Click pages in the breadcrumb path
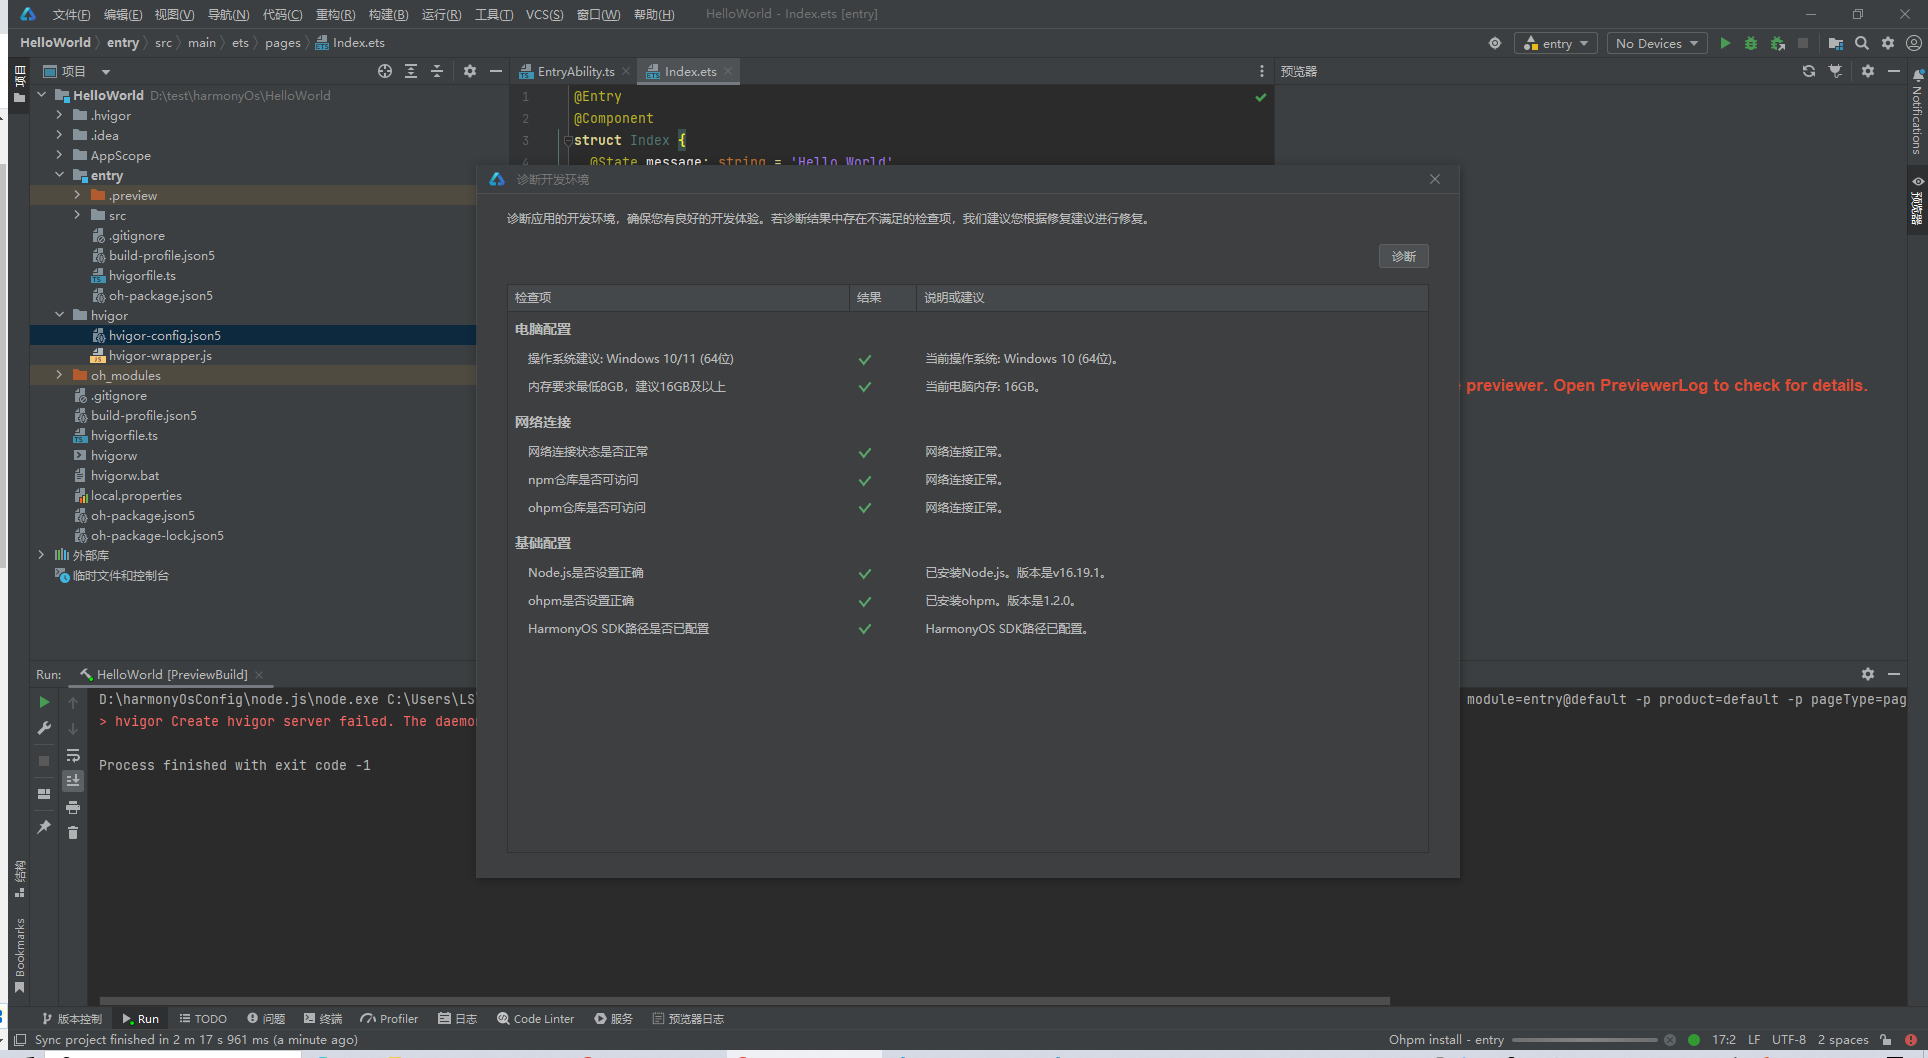The height and width of the screenshot is (1058, 1928). 282,43
